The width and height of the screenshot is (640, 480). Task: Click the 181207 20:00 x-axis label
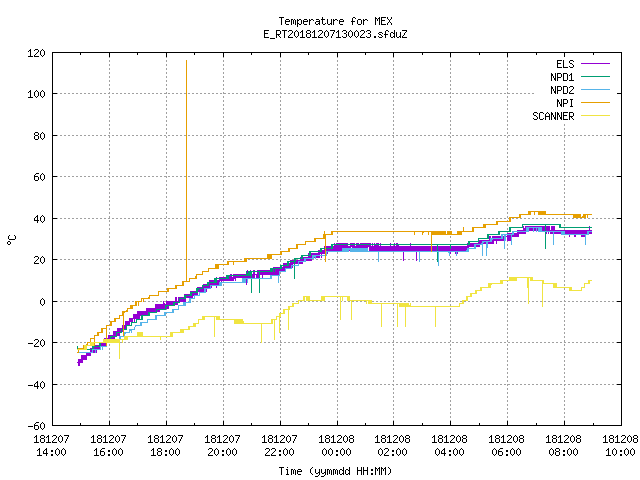[x=222, y=446]
